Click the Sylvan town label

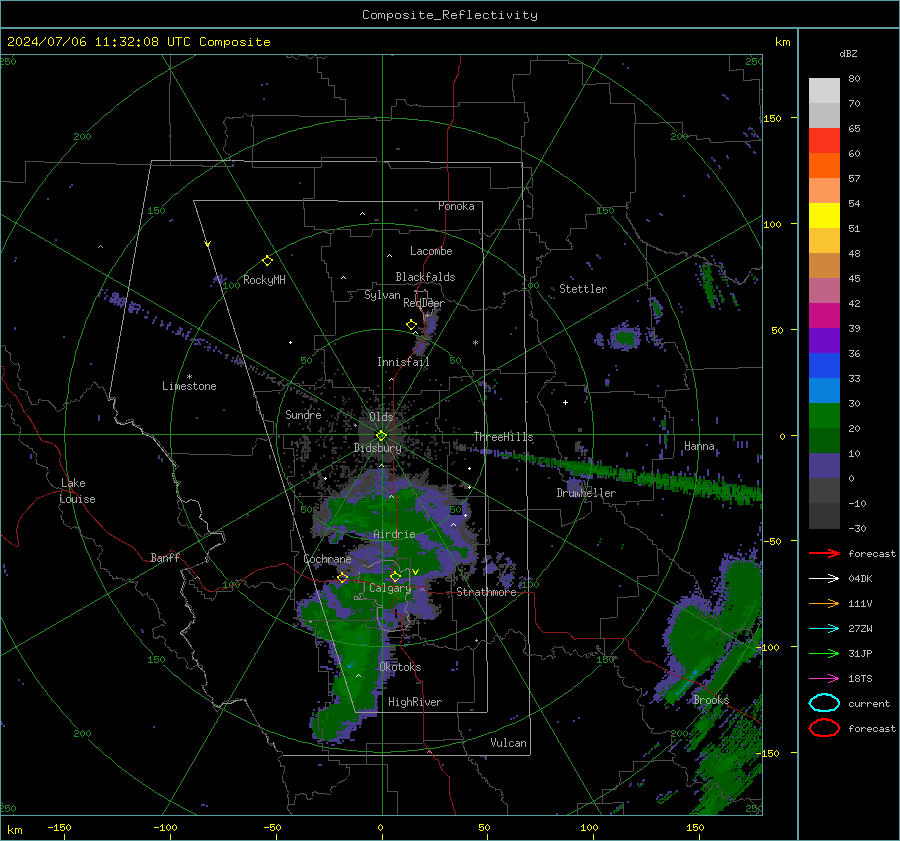point(382,295)
